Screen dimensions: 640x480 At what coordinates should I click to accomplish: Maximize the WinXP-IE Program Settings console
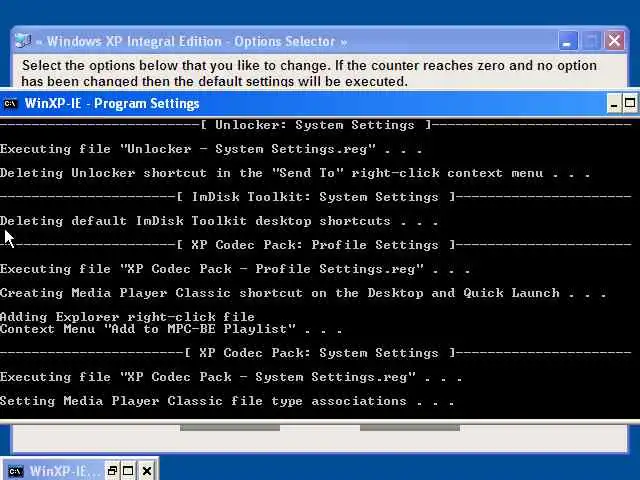point(630,103)
